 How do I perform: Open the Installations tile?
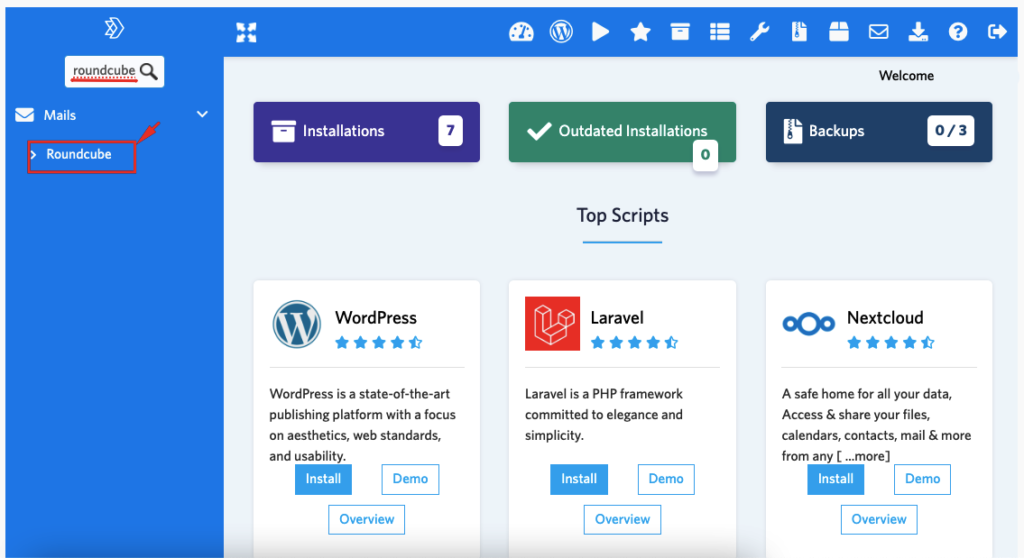pos(366,131)
